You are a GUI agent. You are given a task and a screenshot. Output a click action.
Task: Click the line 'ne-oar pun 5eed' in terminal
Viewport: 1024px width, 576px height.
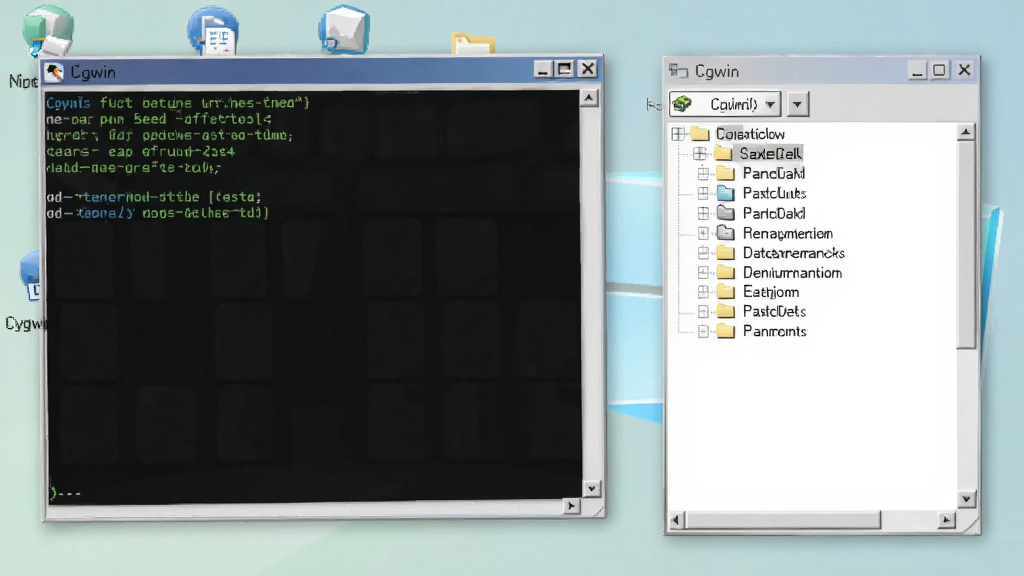pyautogui.click(x=159, y=119)
